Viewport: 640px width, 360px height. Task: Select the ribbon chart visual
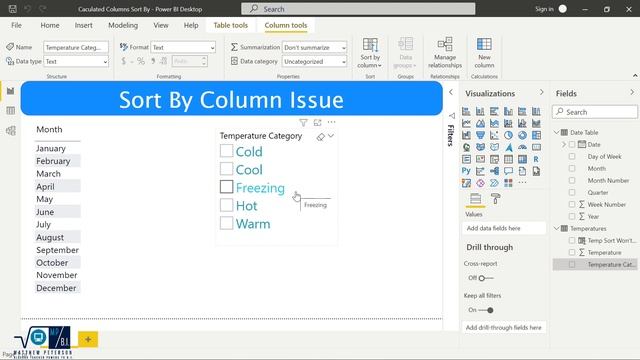[x=536, y=123]
